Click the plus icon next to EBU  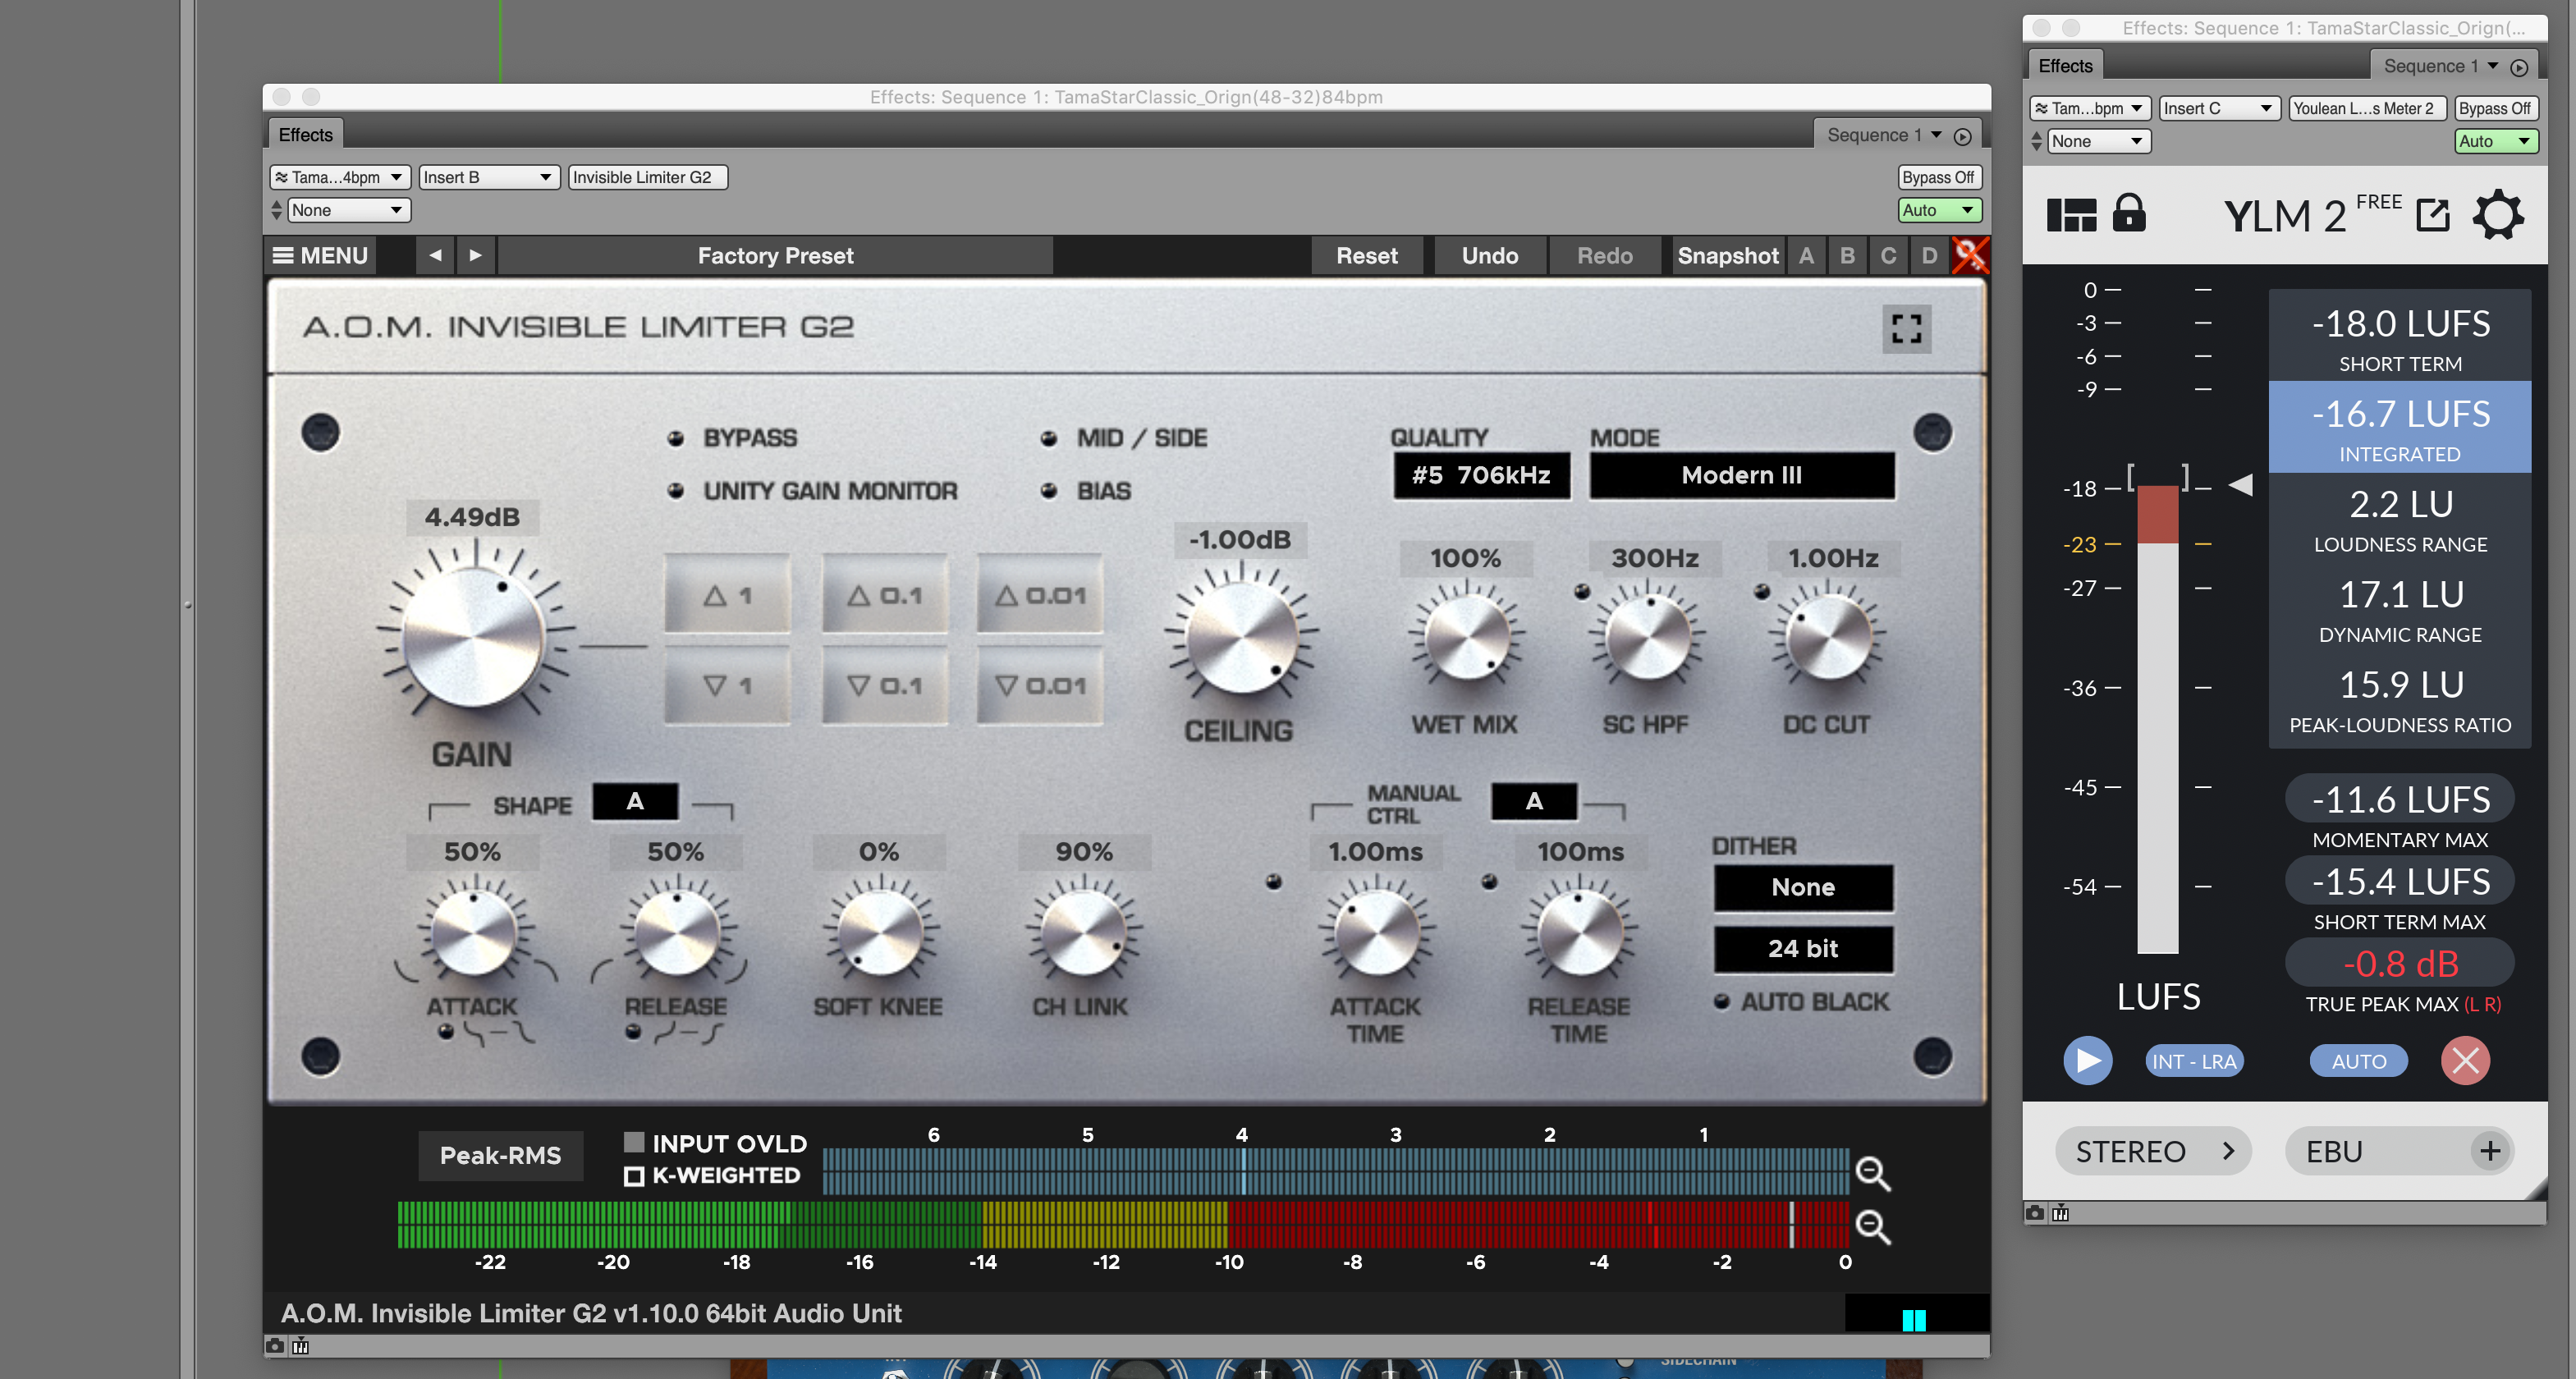[x=2490, y=1151]
